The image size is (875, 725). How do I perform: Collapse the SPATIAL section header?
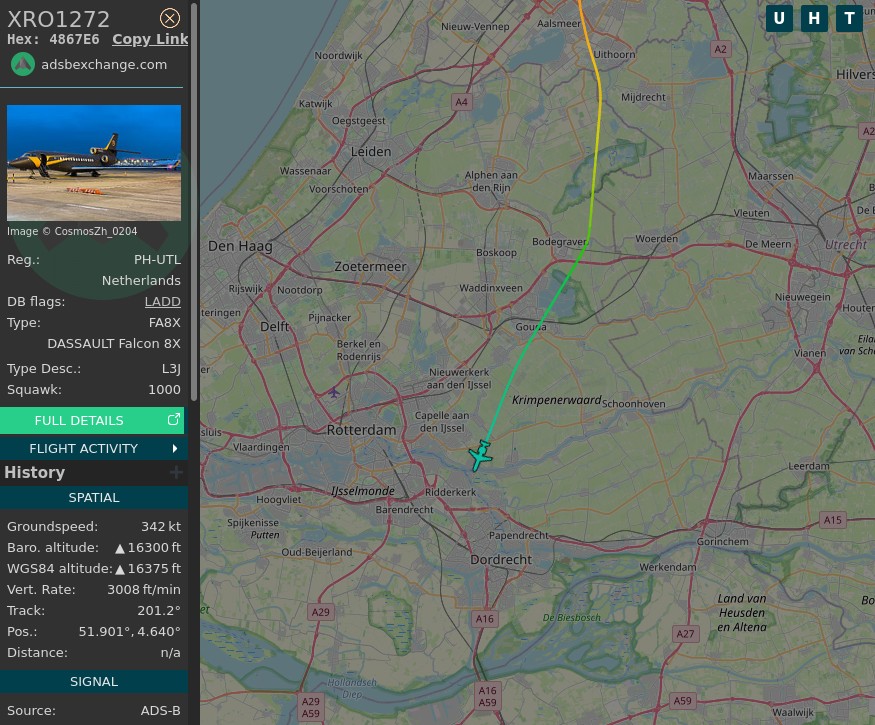[x=94, y=497]
